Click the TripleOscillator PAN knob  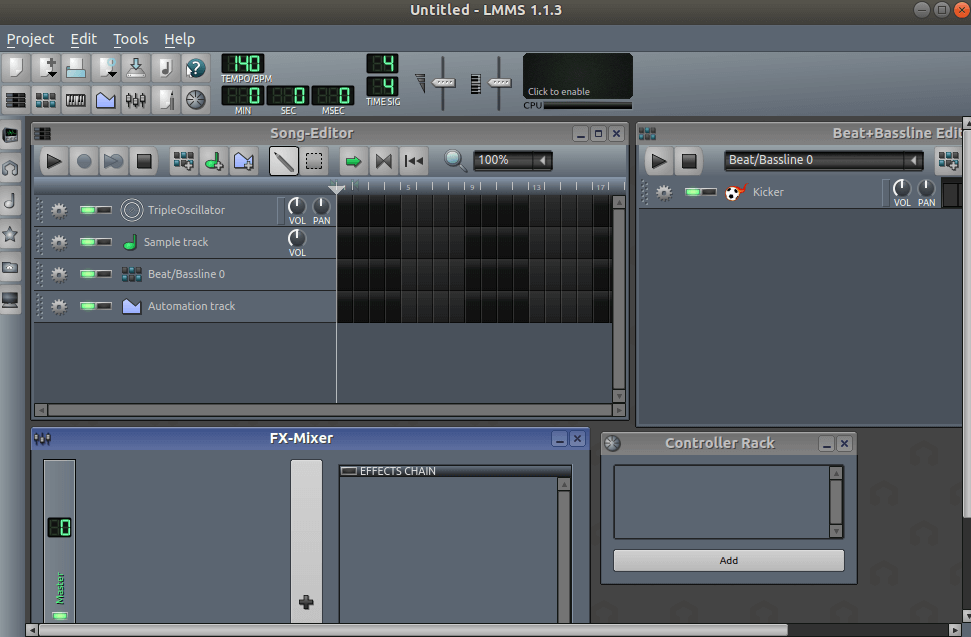(x=321, y=207)
